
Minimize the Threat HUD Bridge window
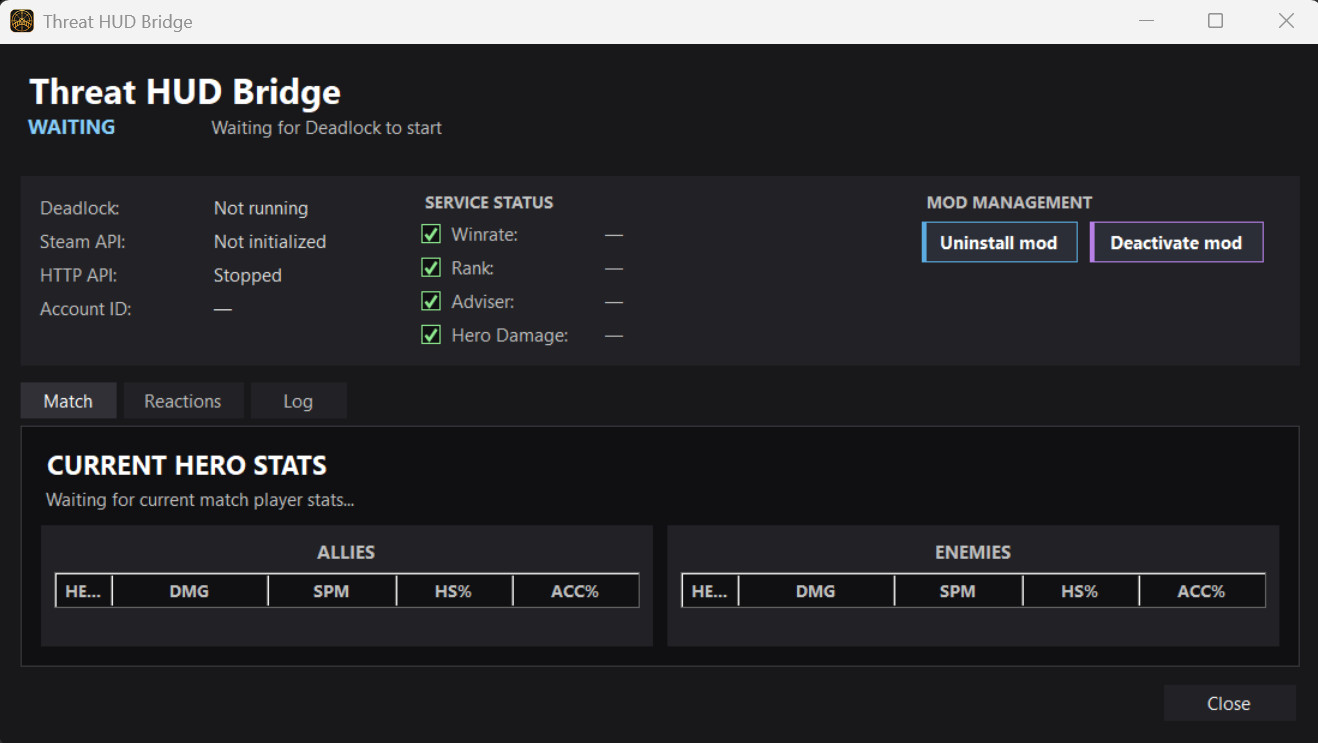pos(1145,21)
